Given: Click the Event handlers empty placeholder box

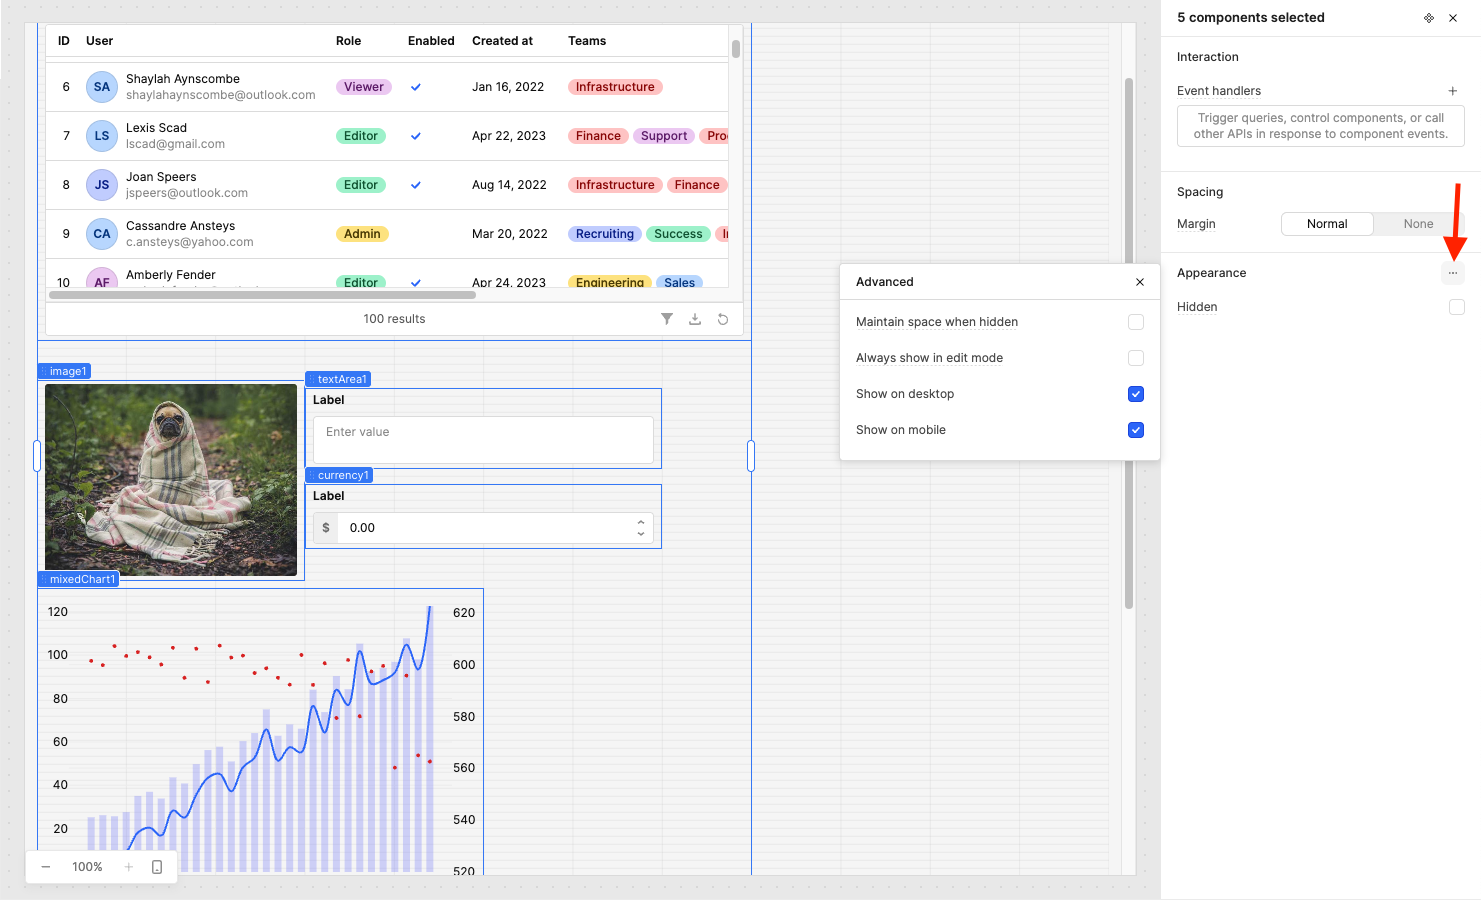Looking at the screenshot, I should 1320,126.
